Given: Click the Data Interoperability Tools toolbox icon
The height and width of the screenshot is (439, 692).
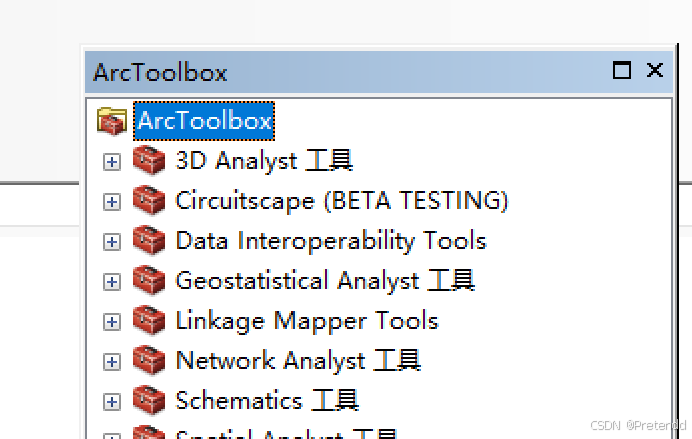Looking at the screenshot, I should (149, 241).
